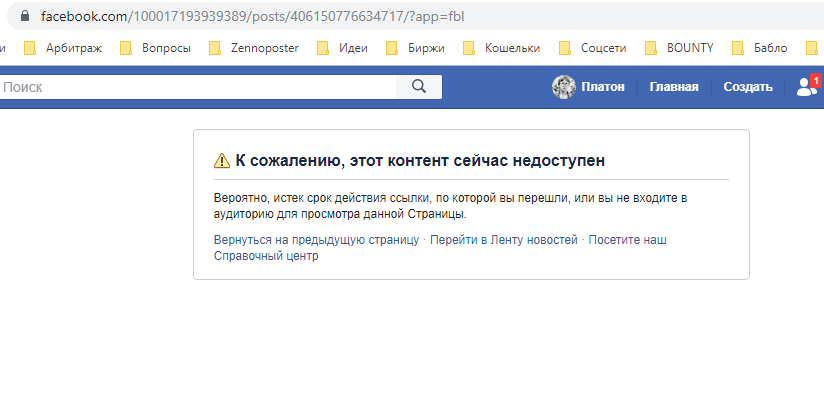Open the Zennoposter bookmarks folder

tap(254, 48)
